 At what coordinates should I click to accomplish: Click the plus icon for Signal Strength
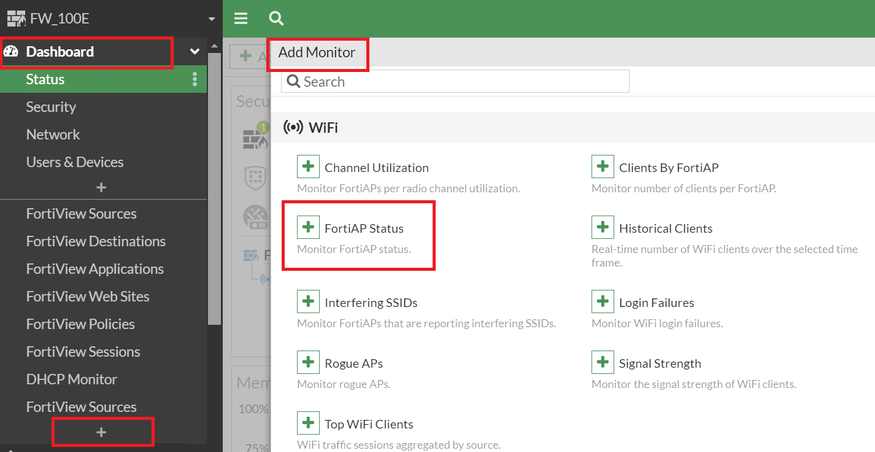point(602,363)
